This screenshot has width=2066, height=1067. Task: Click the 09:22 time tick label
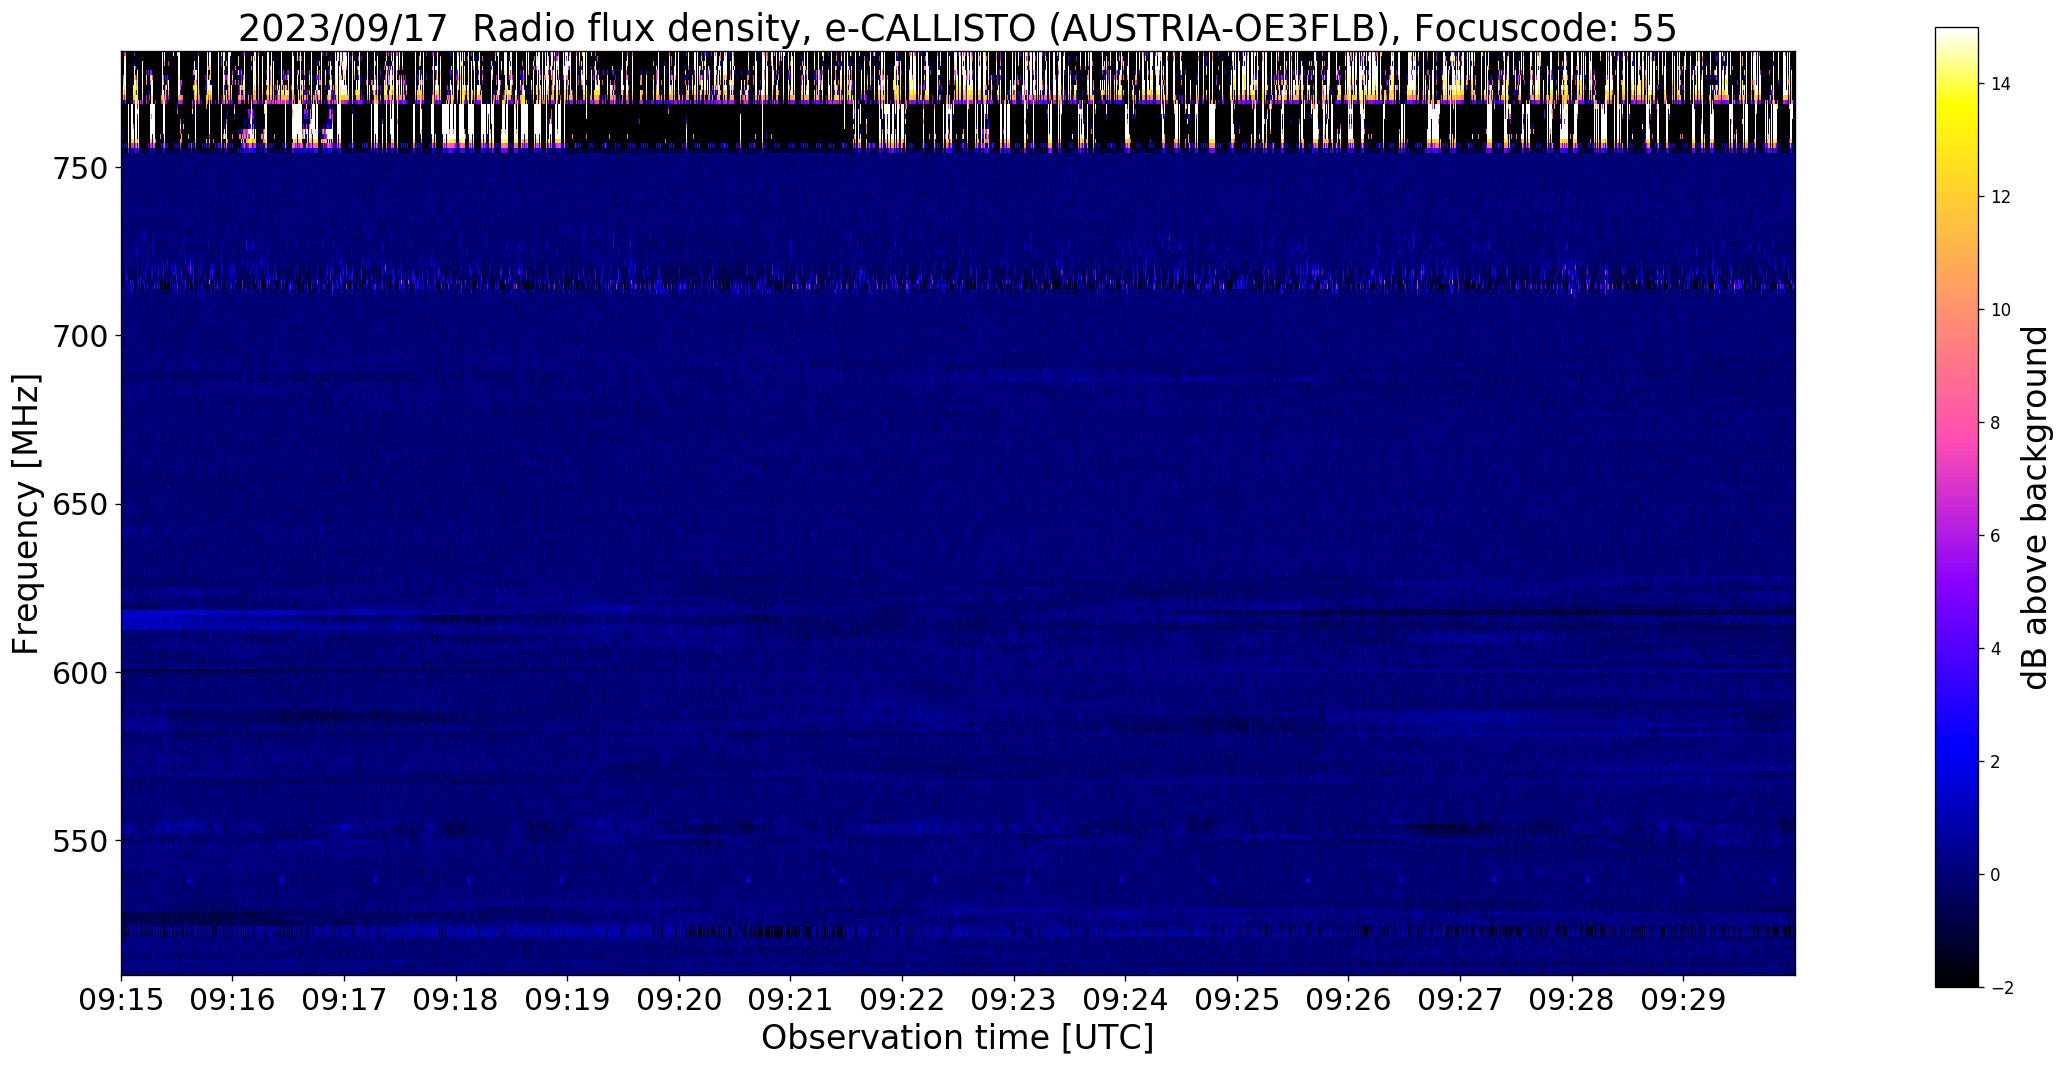pyautogui.click(x=902, y=1001)
